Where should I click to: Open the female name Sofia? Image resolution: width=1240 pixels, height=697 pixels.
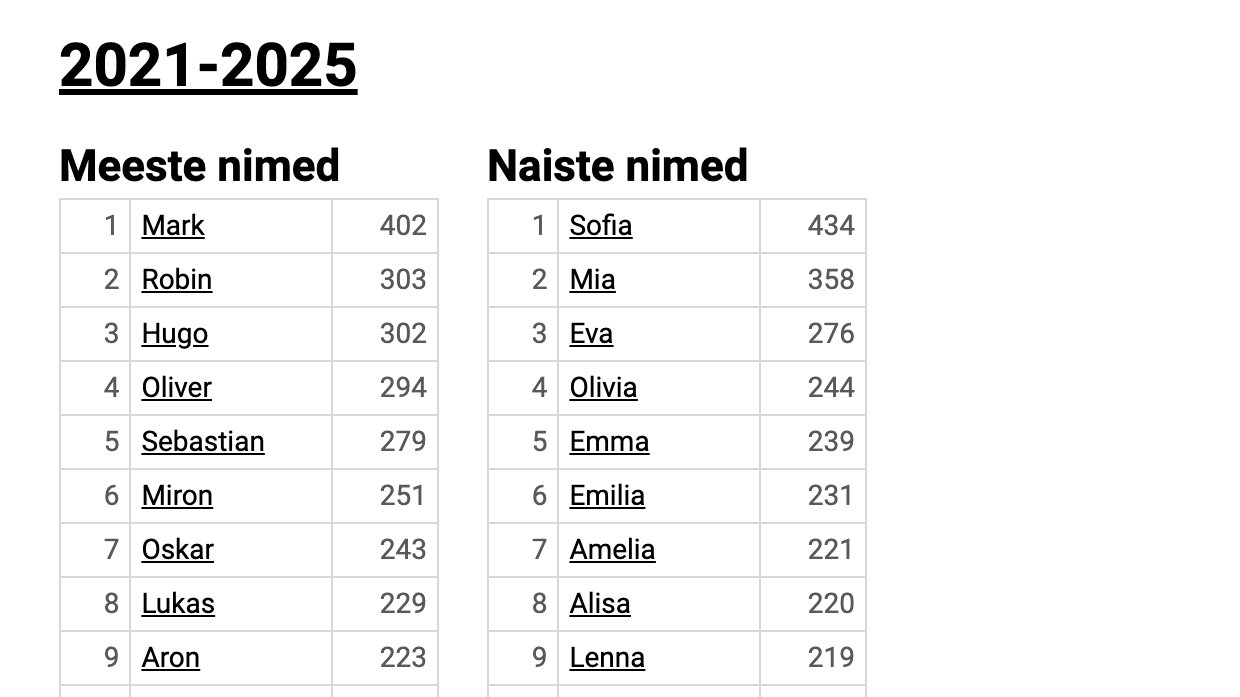pyautogui.click(x=601, y=226)
